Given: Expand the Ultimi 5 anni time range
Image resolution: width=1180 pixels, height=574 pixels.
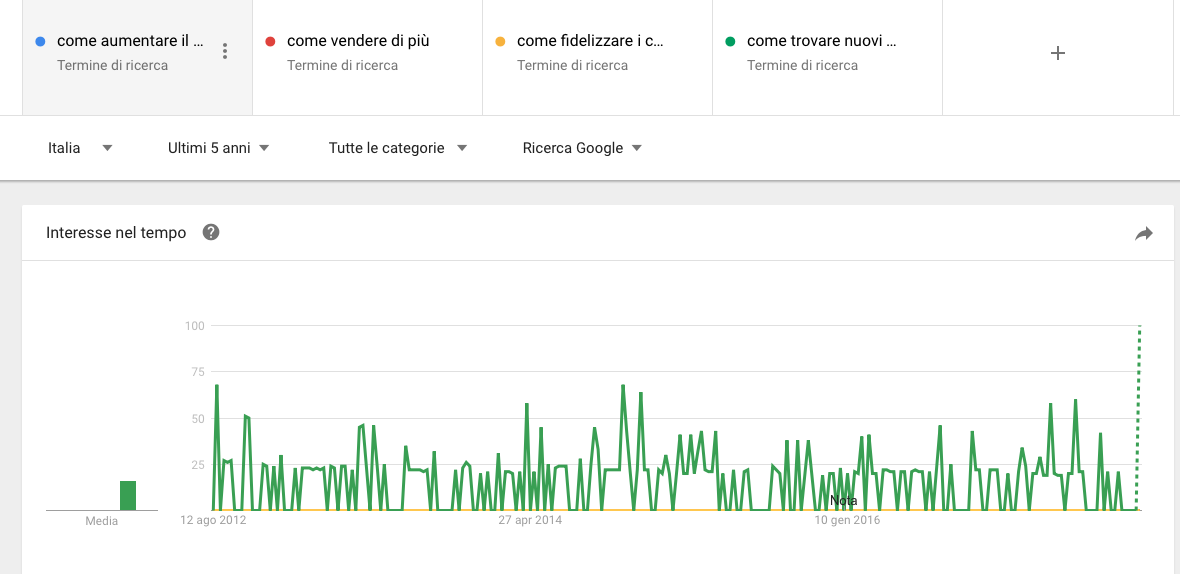Looking at the screenshot, I should pos(219,148).
